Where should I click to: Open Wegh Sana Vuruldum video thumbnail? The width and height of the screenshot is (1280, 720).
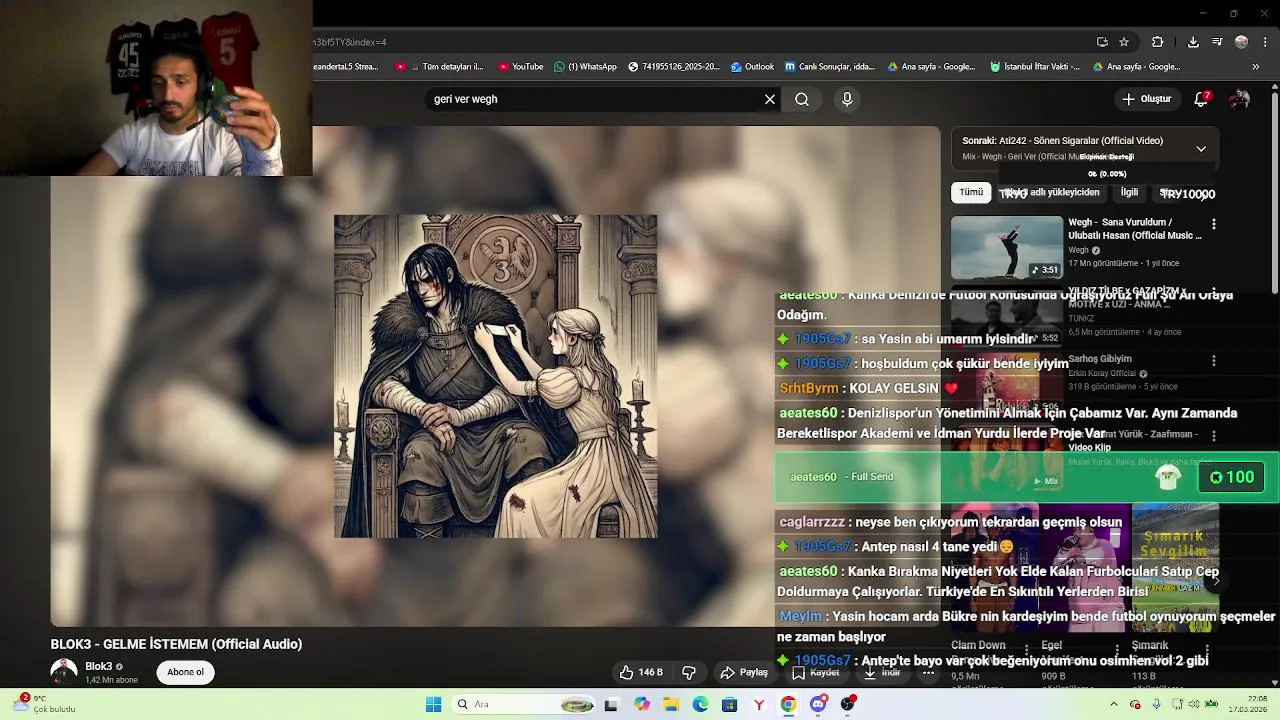coord(1007,248)
